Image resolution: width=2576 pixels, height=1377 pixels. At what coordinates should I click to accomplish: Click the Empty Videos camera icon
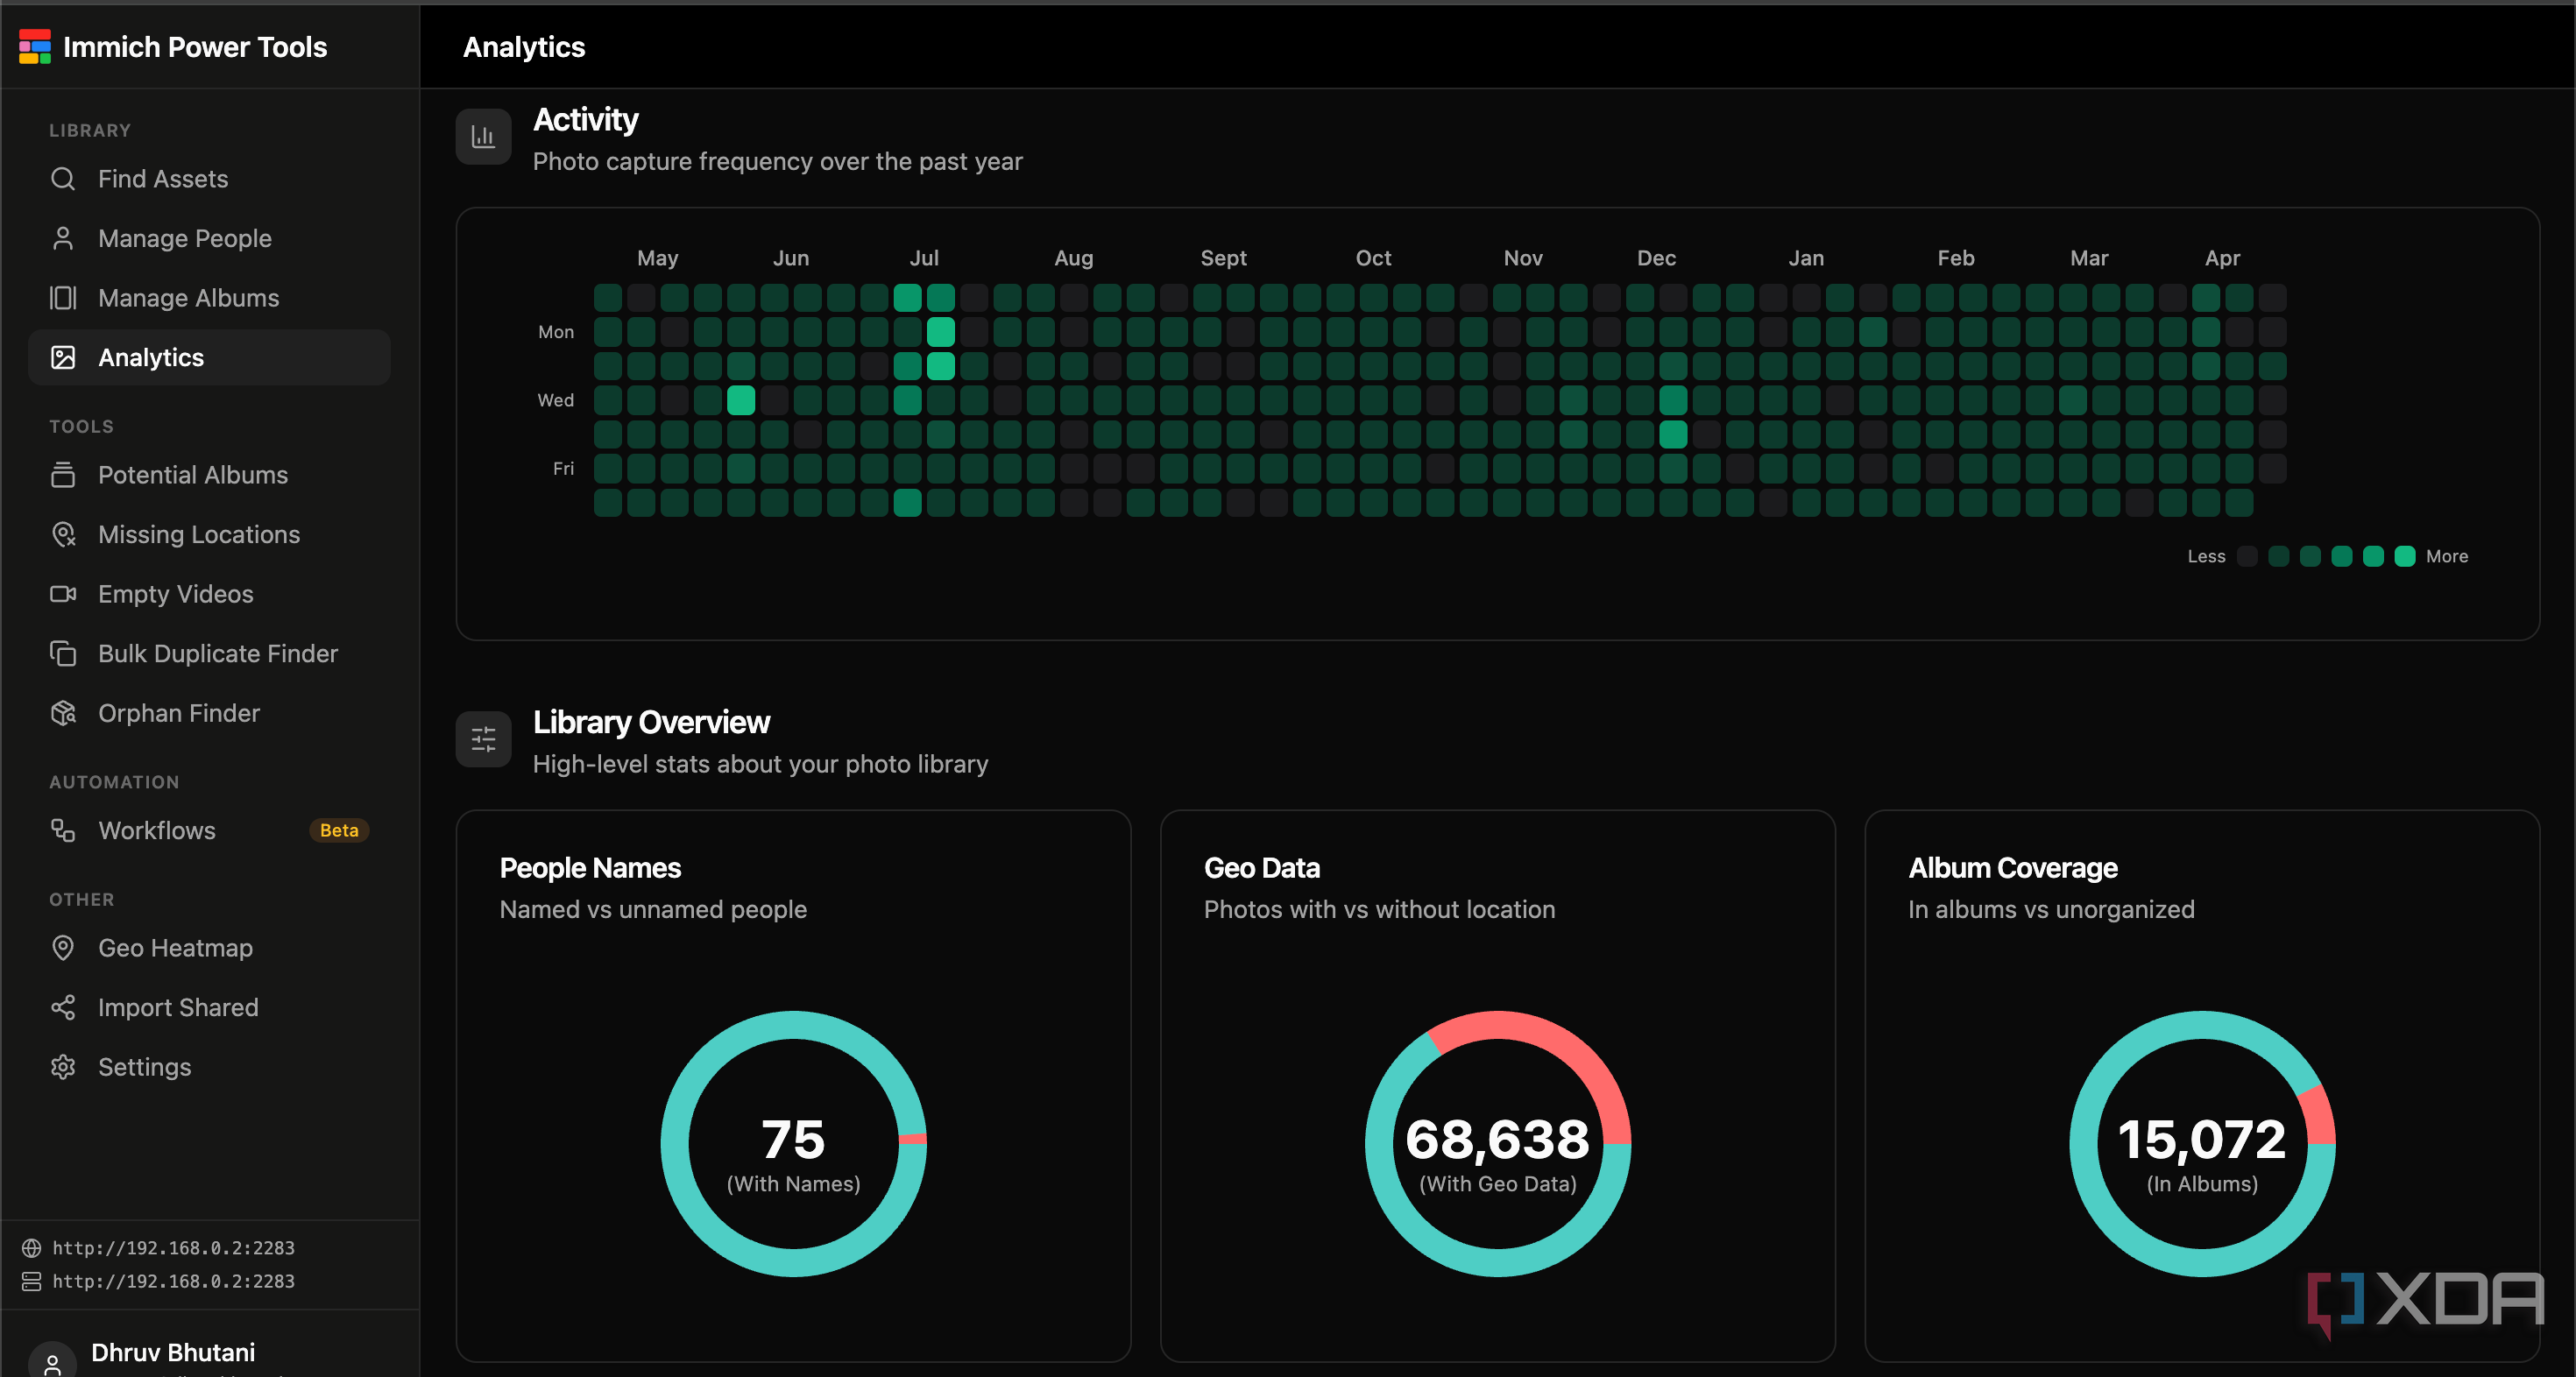pos(63,594)
